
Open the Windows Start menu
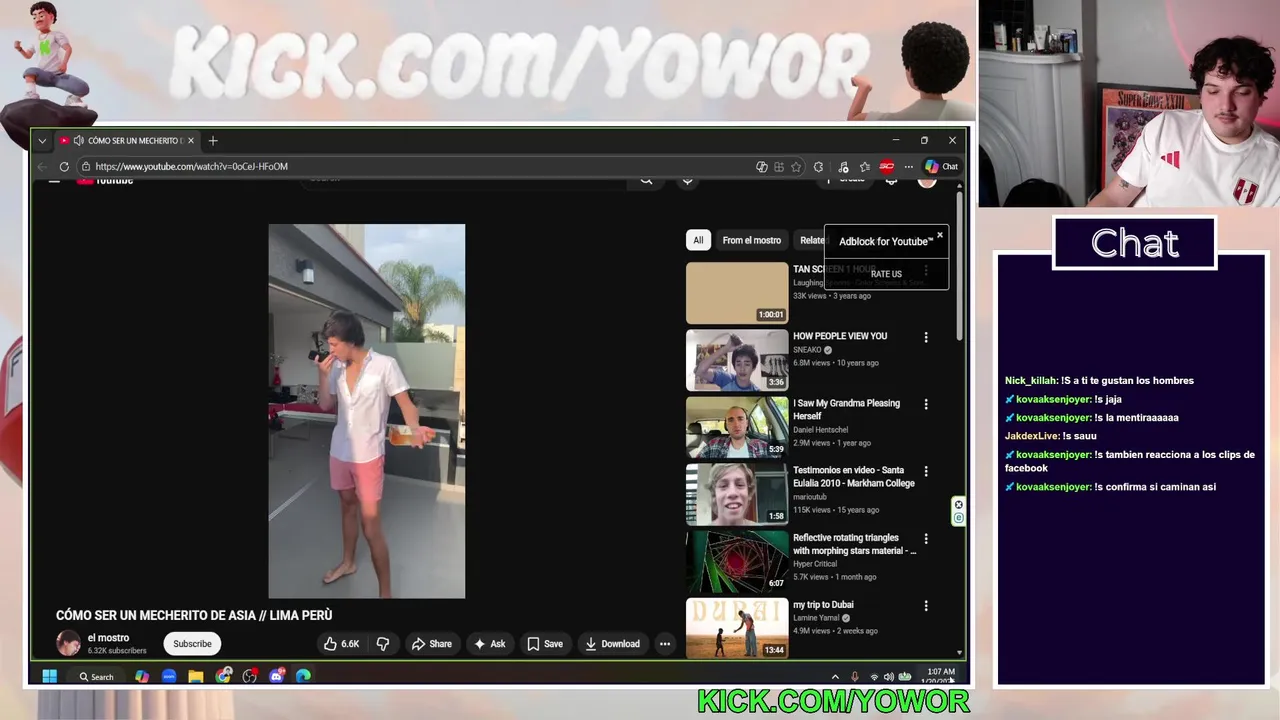[49, 677]
